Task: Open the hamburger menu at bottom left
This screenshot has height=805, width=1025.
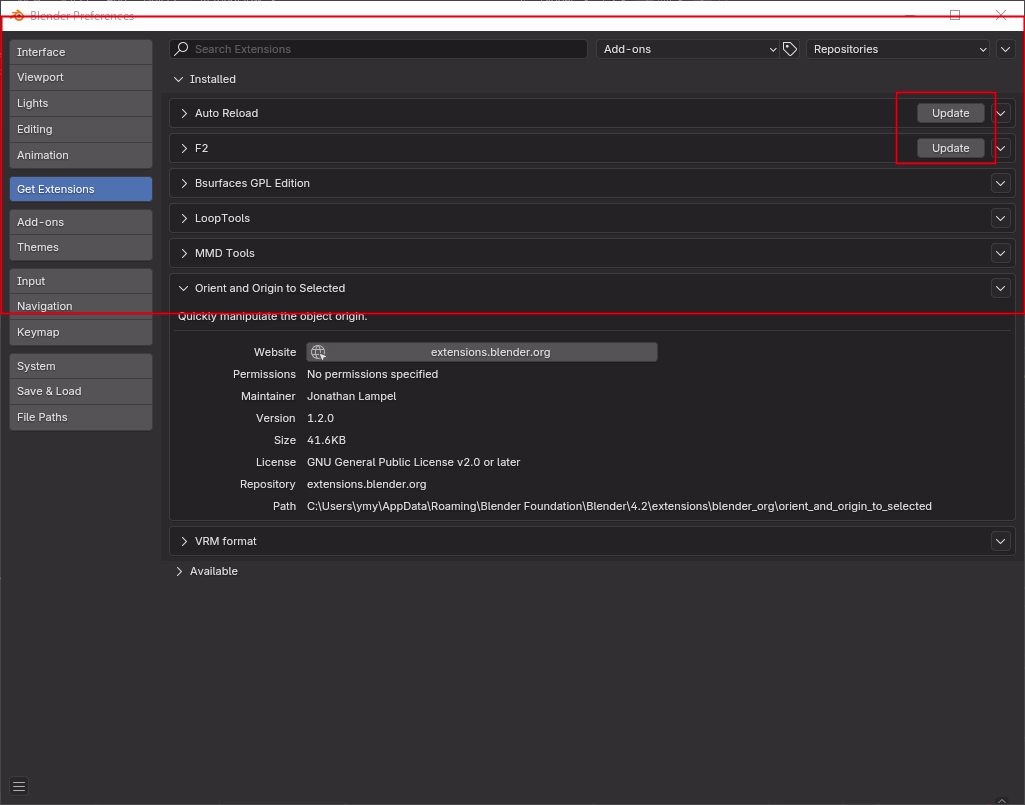Action: tap(19, 786)
